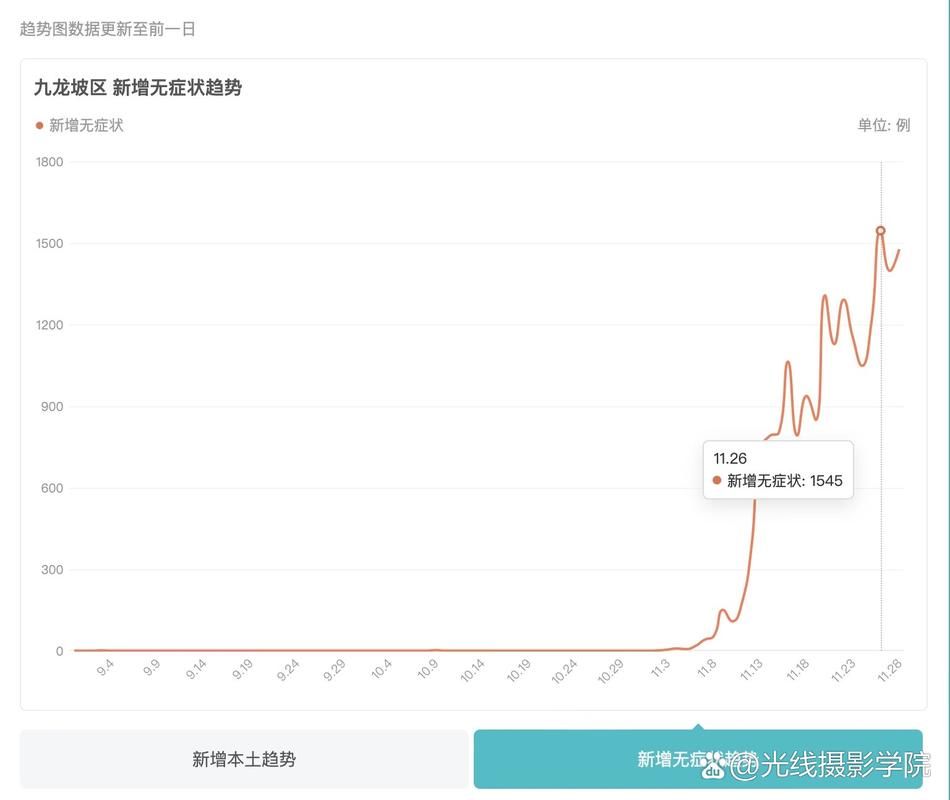Click the 900 y-axis value label

(x=52, y=407)
